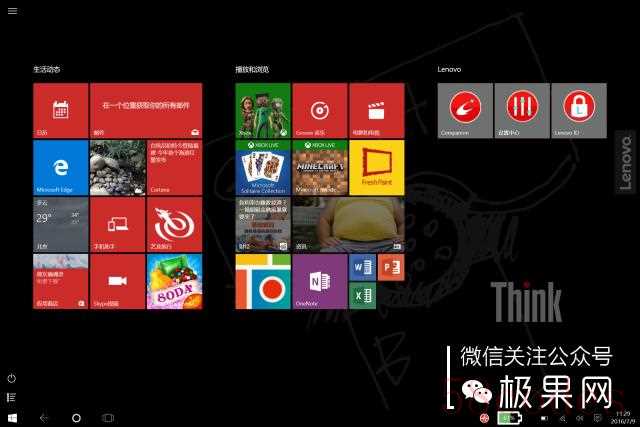This screenshot has width=640, height=427.
Task: Open the Calendar tile
Action: point(60,110)
